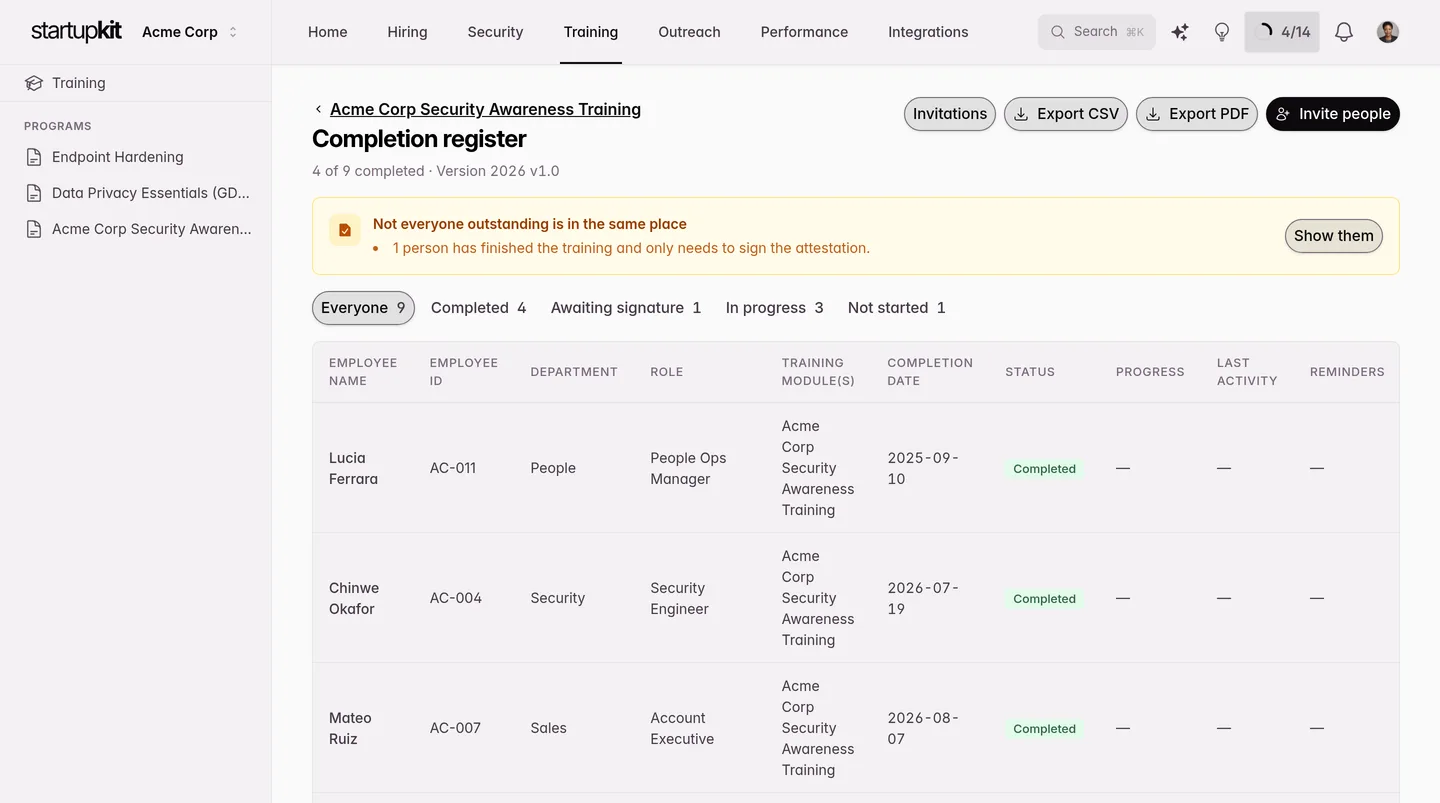This screenshot has height=803, width=1440.
Task: Click the People Ops Manager role cell
Action: [688, 468]
